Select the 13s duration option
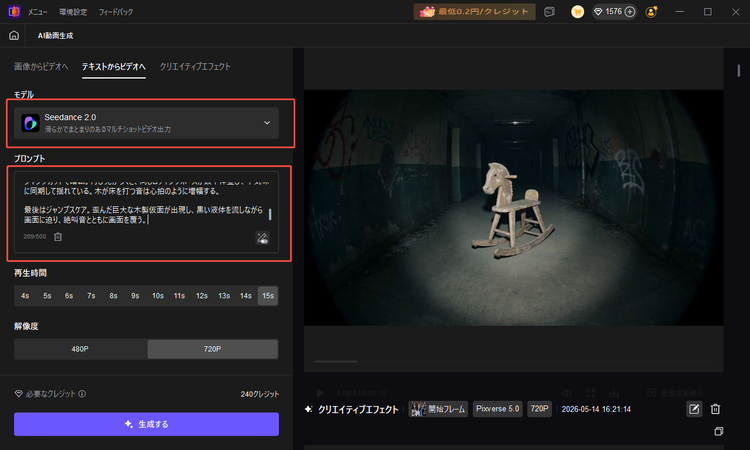 (x=224, y=296)
